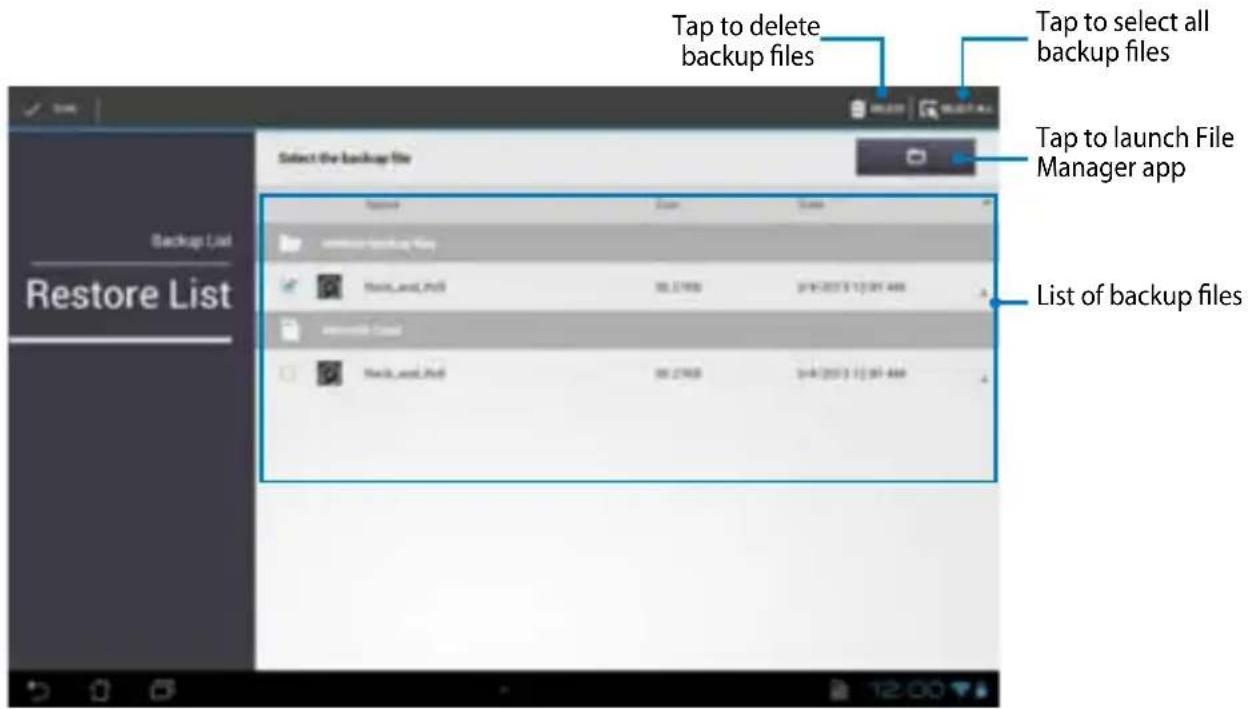Sort by the Name column header
The width and height of the screenshot is (1248, 709).
tap(383, 205)
